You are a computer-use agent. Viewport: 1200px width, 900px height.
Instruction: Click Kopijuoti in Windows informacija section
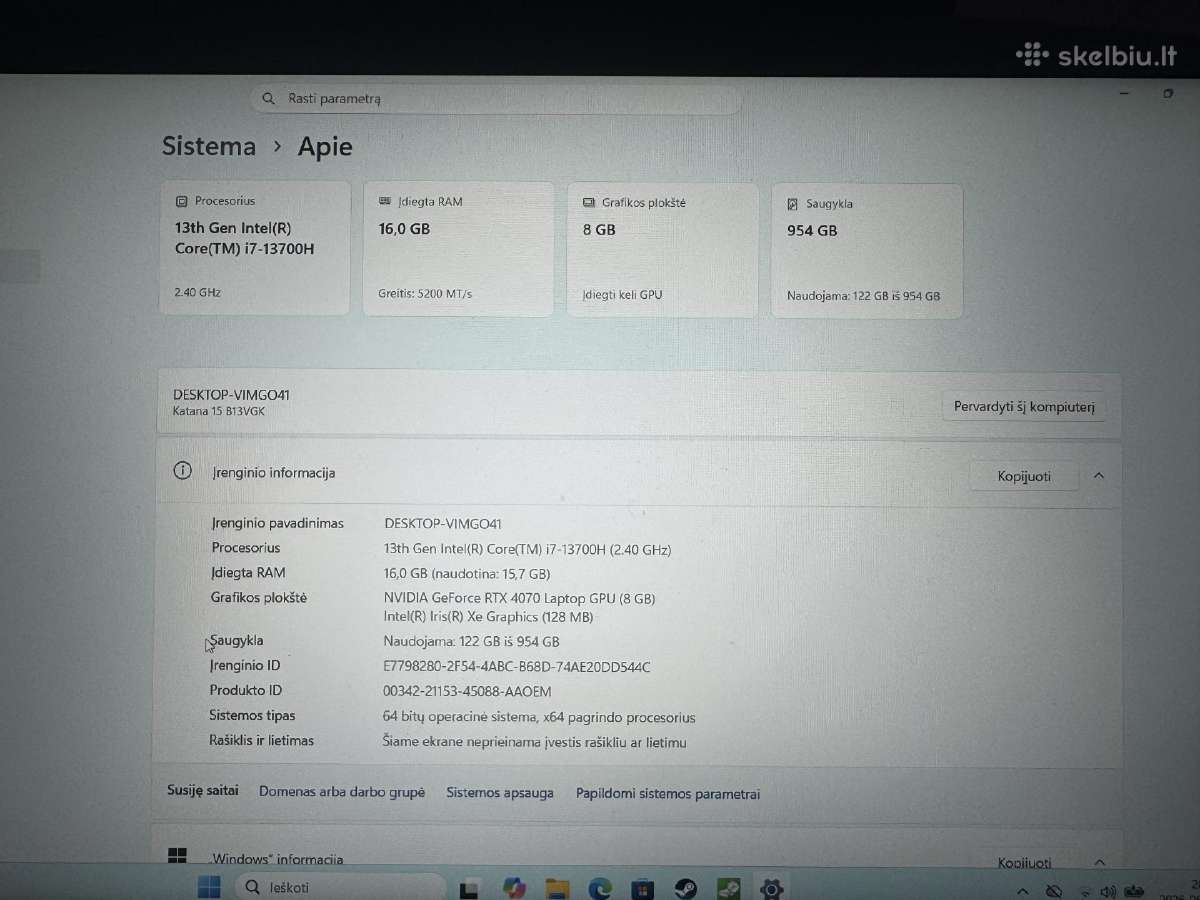(1024, 862)
